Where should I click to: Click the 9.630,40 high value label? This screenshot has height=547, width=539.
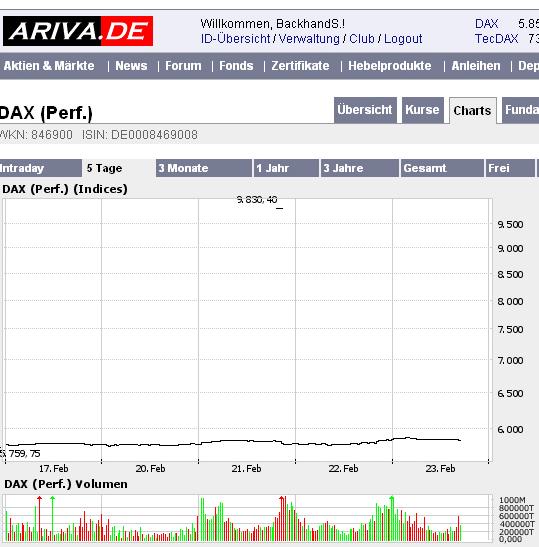pyautogui.click(x=257, y=200)
